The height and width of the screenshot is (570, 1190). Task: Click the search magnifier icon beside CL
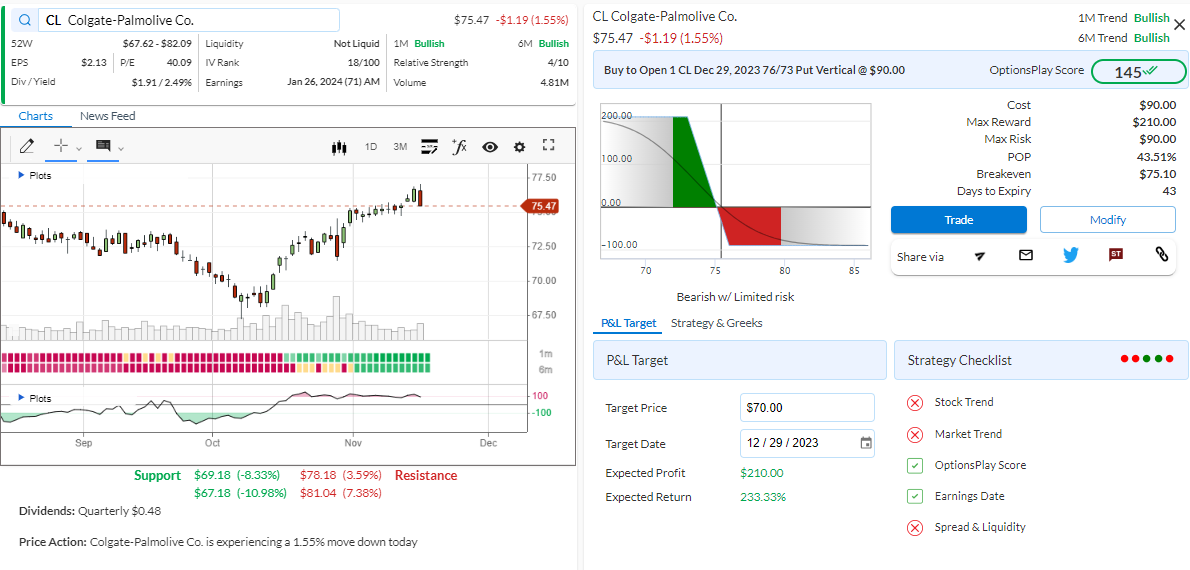(x=27, y=20)
